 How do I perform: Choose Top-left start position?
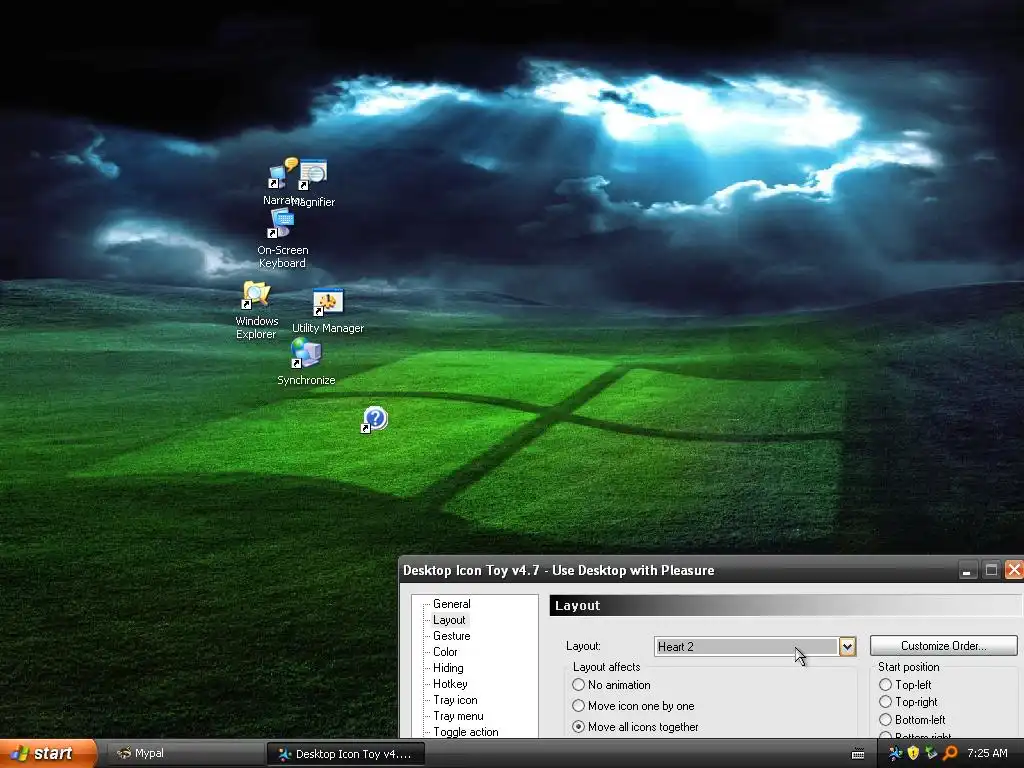(x=885, y=684)
